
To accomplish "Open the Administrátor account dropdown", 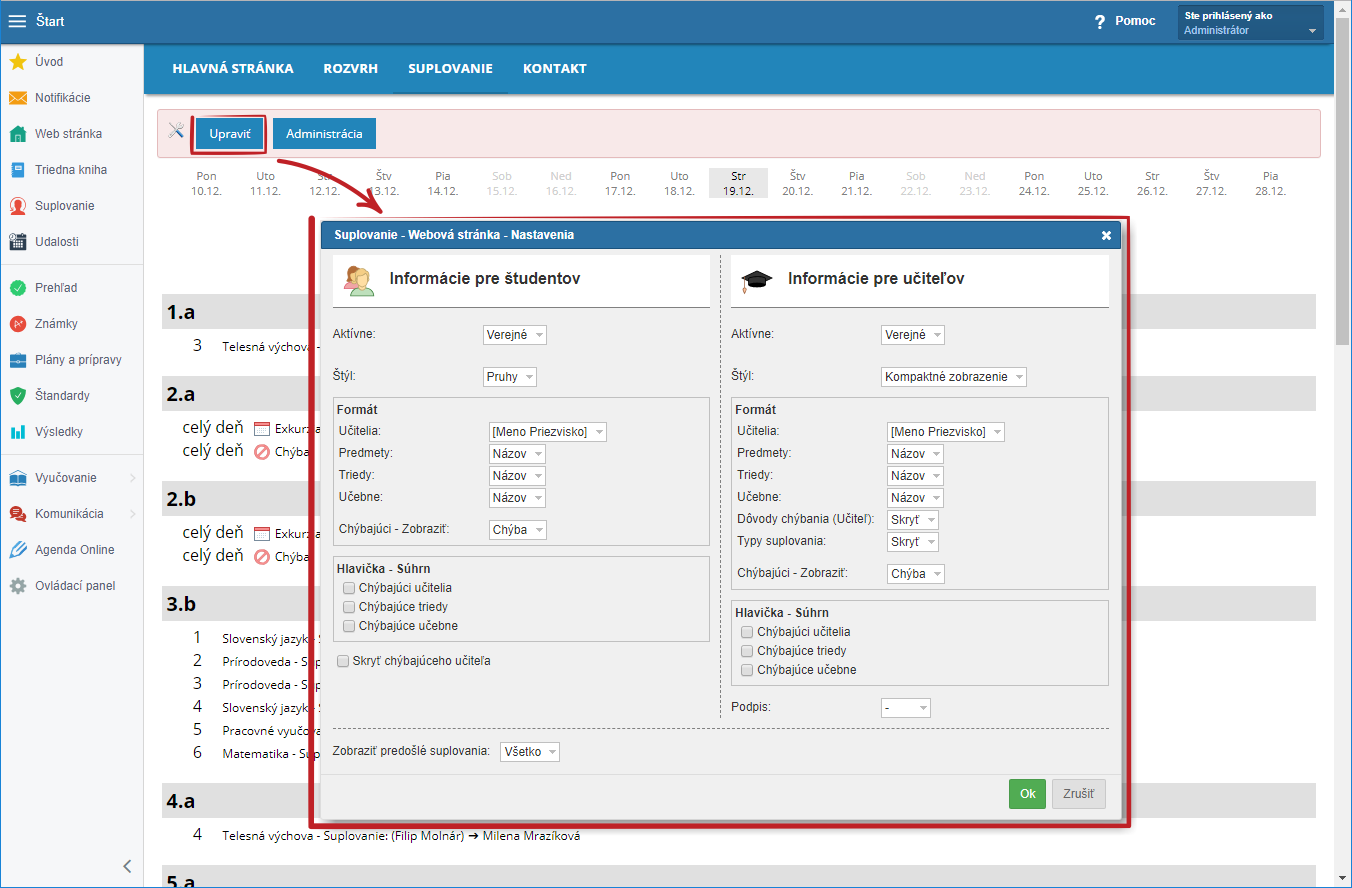I will click(x=1252, y=23).
